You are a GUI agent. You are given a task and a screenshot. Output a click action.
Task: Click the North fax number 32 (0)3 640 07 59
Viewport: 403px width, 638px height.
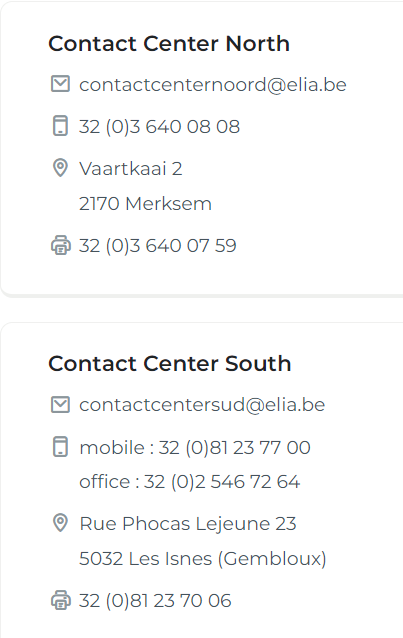pyautogui.click(x=158, y=246)
